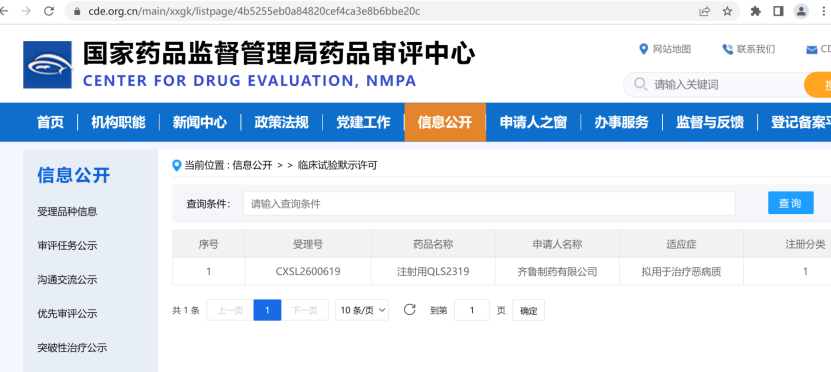This screenshot has height=372, width=831.
Task: Bookmark this page with the star icon
Action: tap(728, 11)
